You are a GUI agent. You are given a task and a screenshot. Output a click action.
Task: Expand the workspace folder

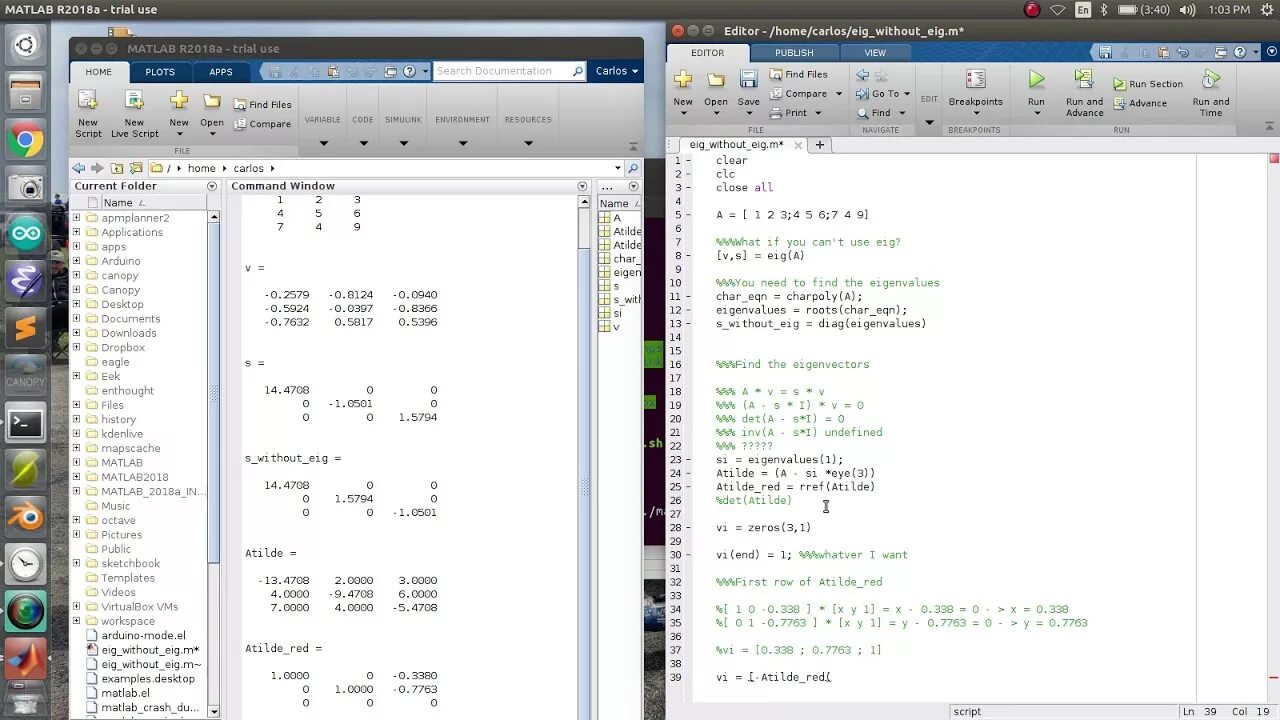click(77, 621)
